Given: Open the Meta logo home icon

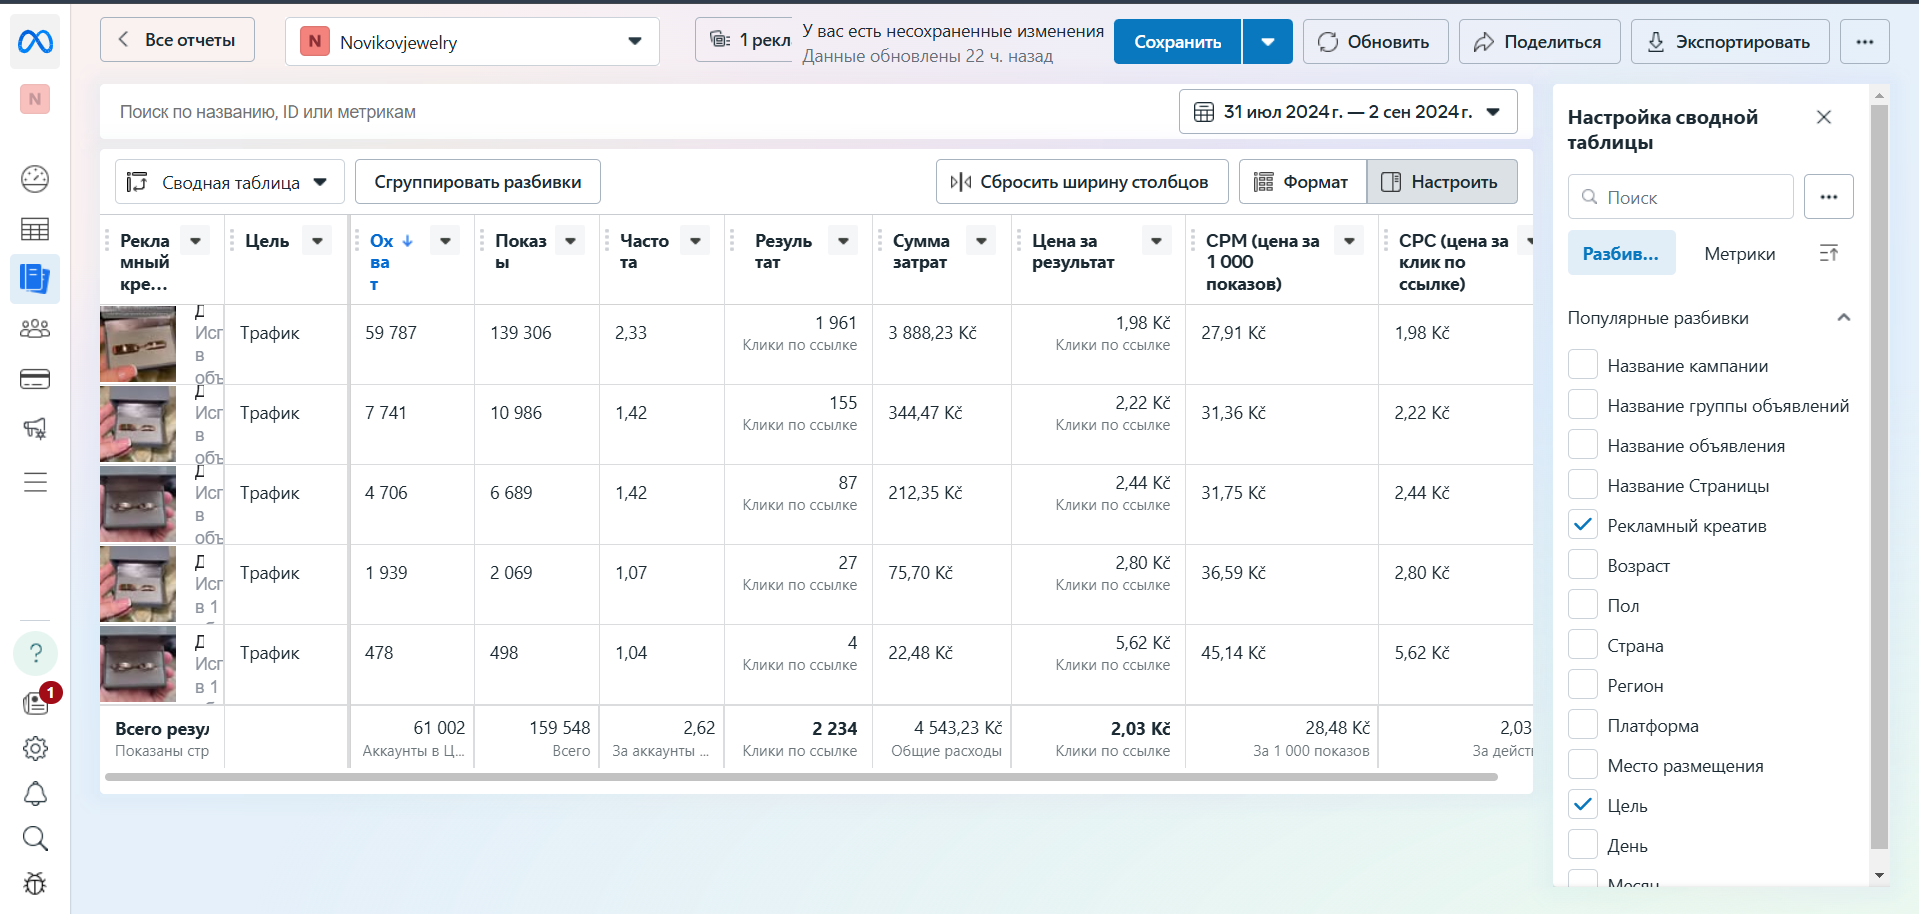Looking at the screenshot, I should pos(35,42).
